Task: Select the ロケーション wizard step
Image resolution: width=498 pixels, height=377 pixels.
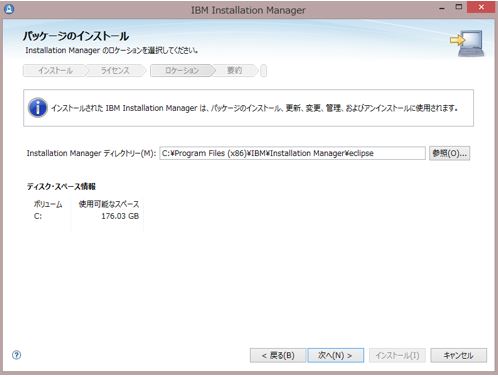Action: pyautogui.click(x=182, y=71)
